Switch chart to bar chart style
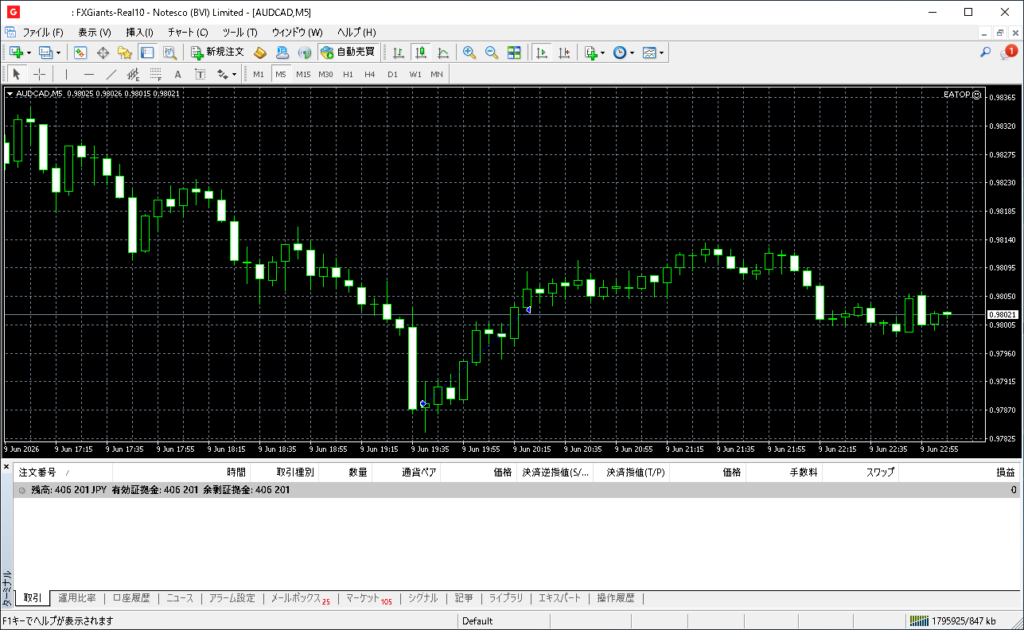This screenshot has height=630, width=1024. click(x=398, y=53)
